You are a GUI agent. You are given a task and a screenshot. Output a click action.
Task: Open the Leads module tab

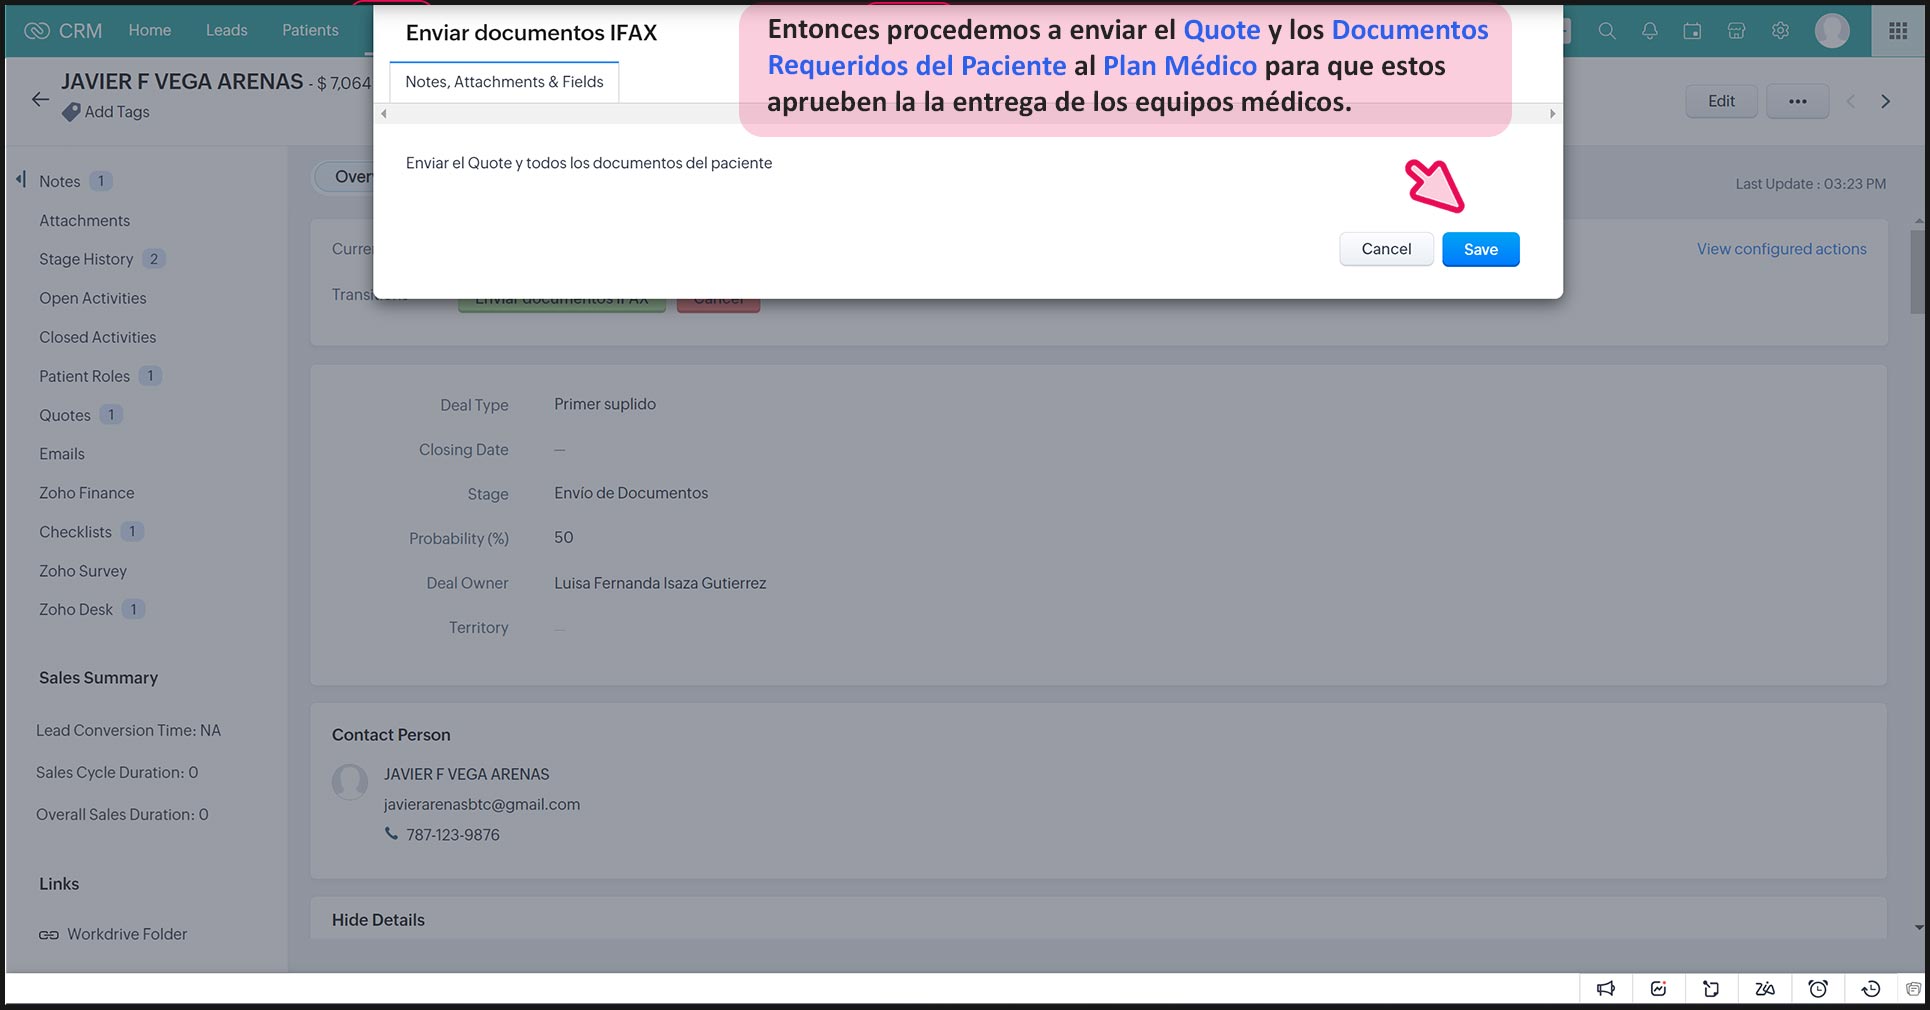(x=226, y=30)
